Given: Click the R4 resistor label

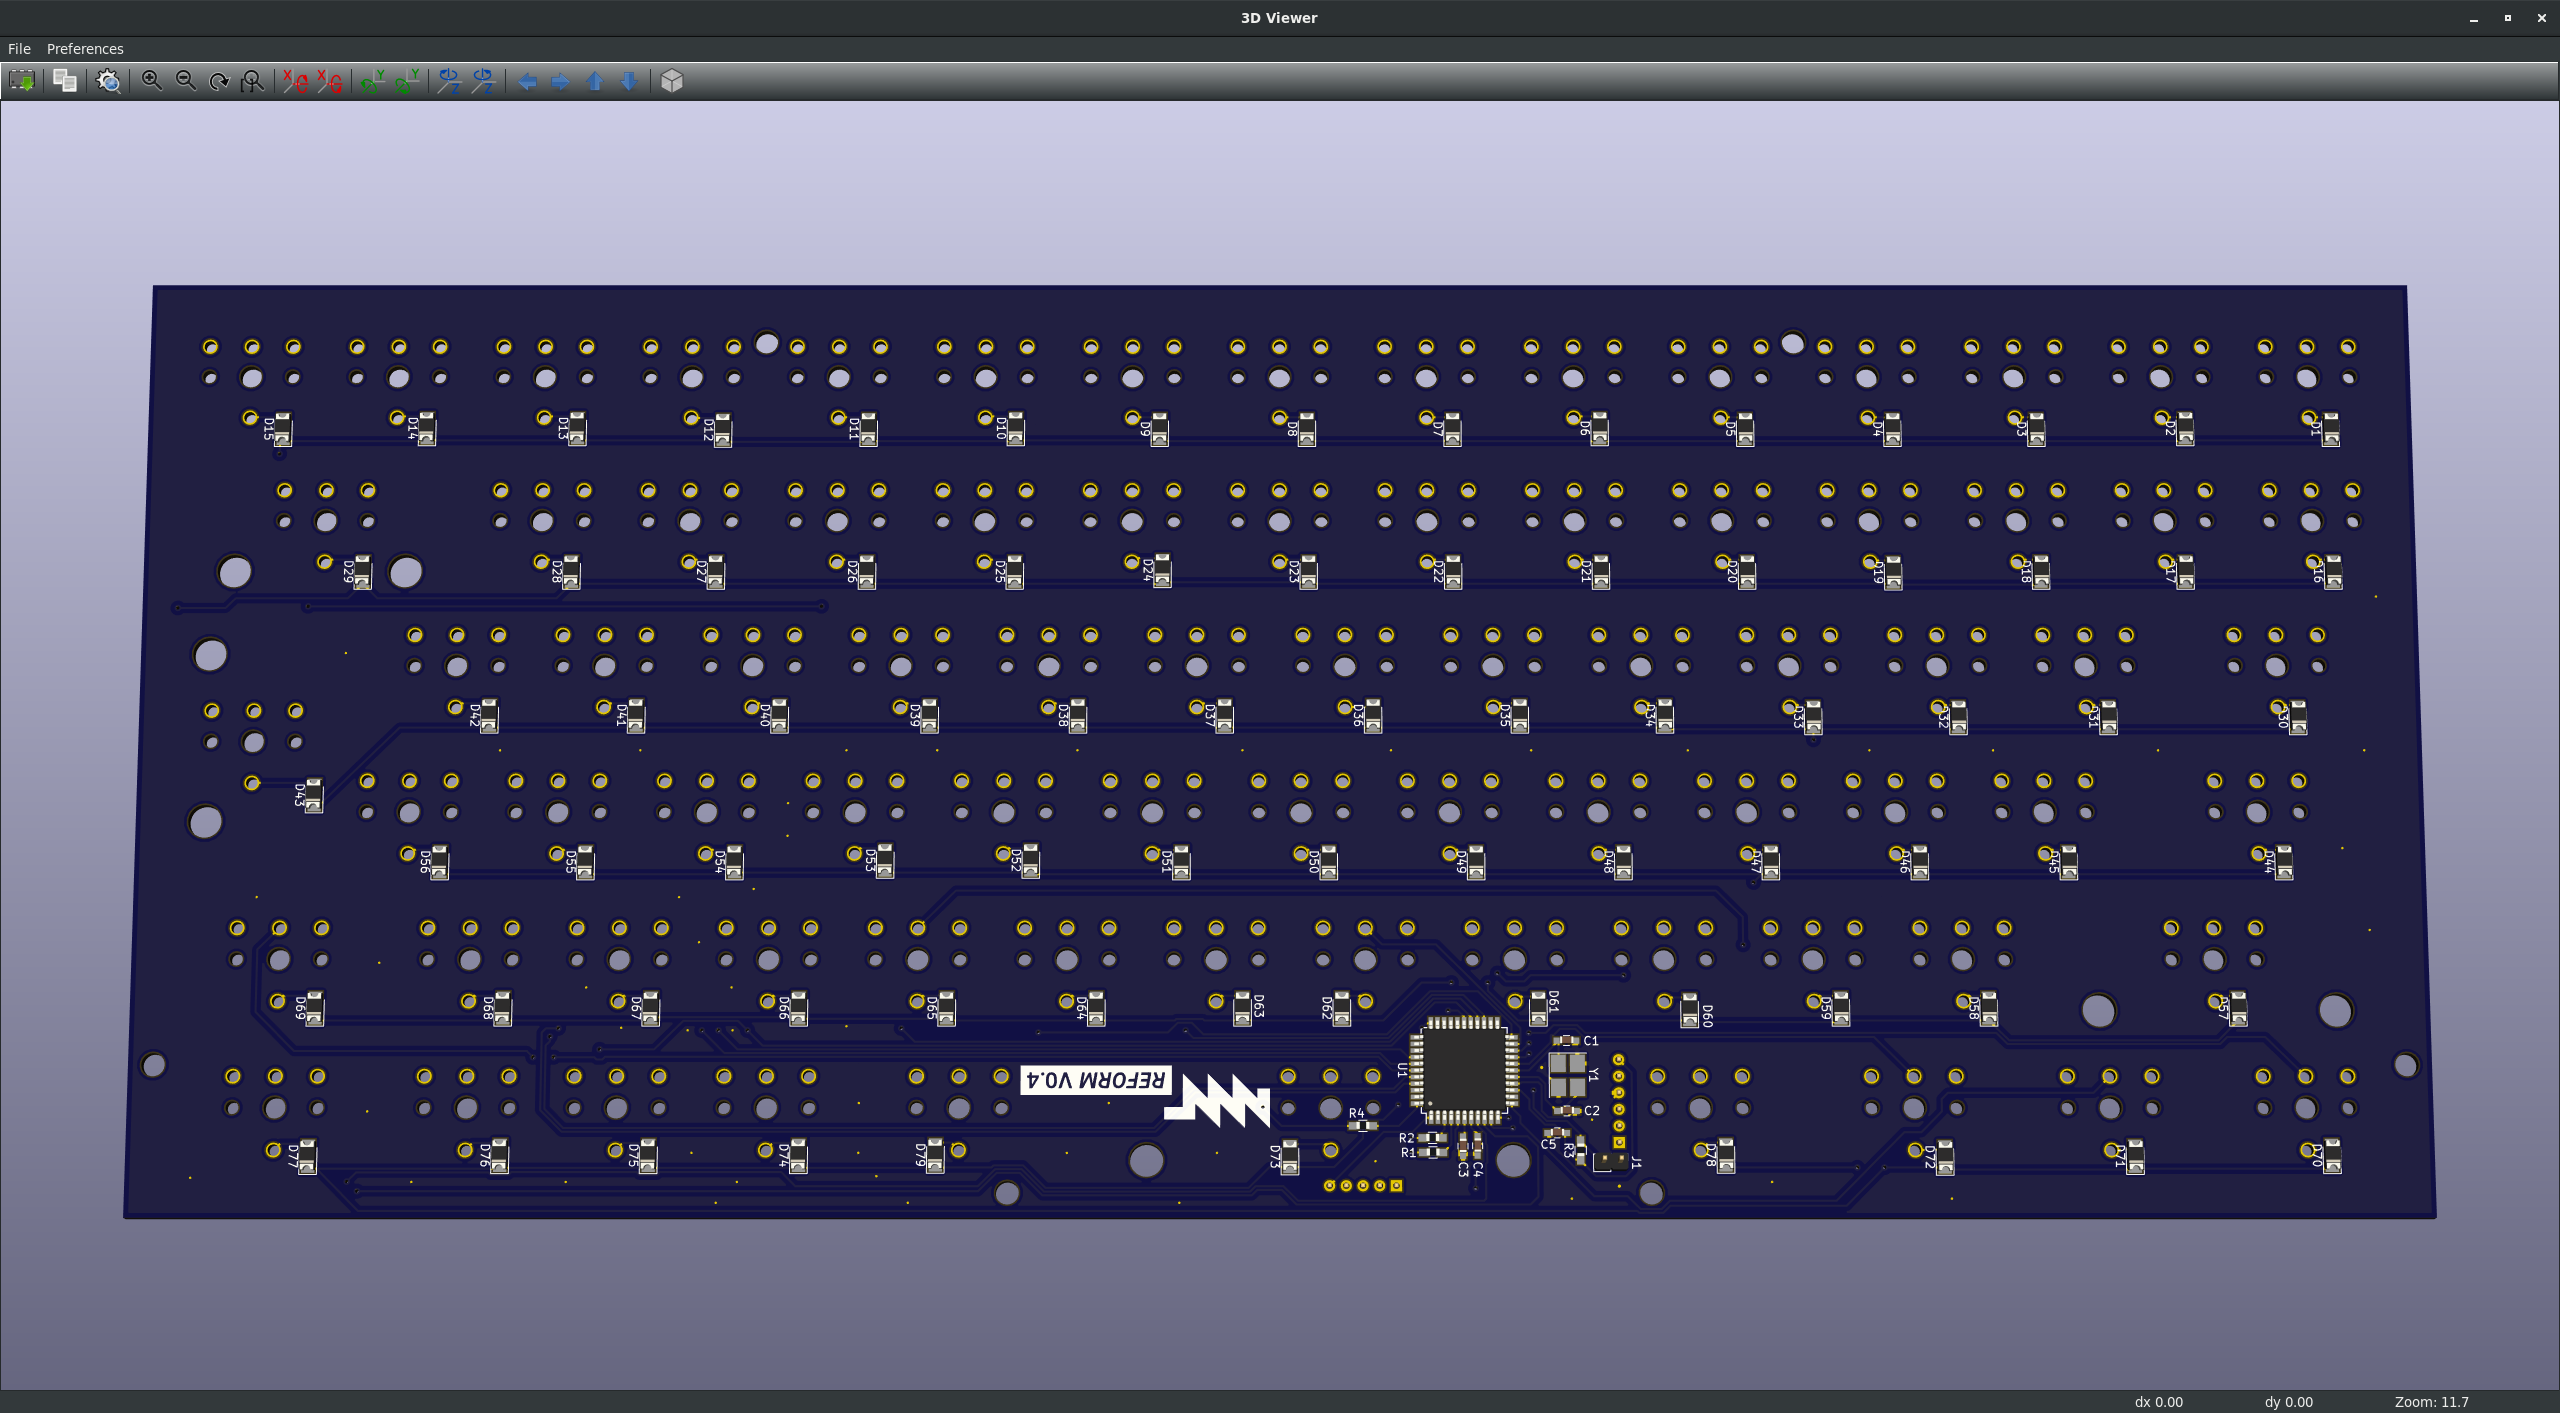Looking at the screenshot, I should click(1356, 1113).
